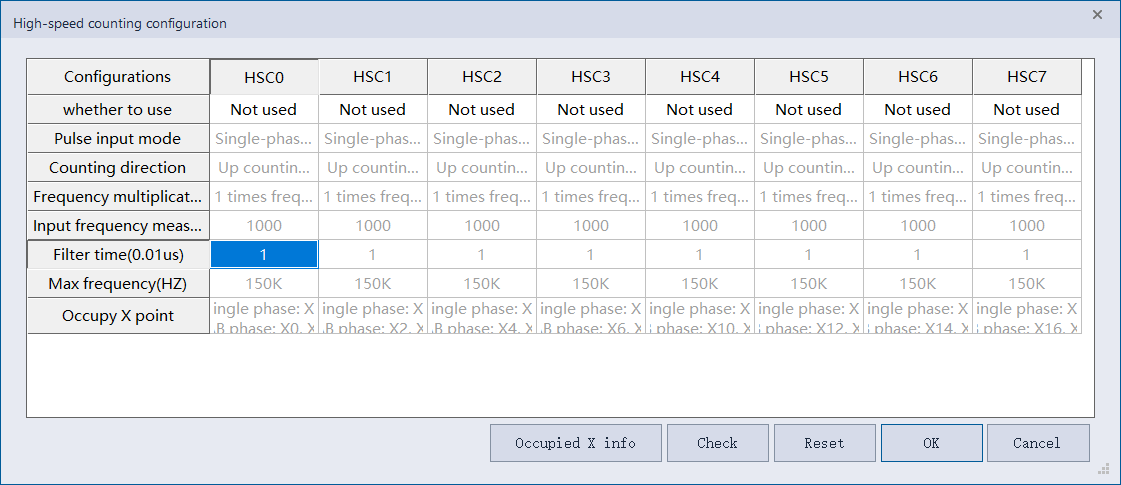Open HSC5 Frequency multiplication dropdown
Image resolution: width=1121 pixels, height=485 pixels.
point(809,197)
